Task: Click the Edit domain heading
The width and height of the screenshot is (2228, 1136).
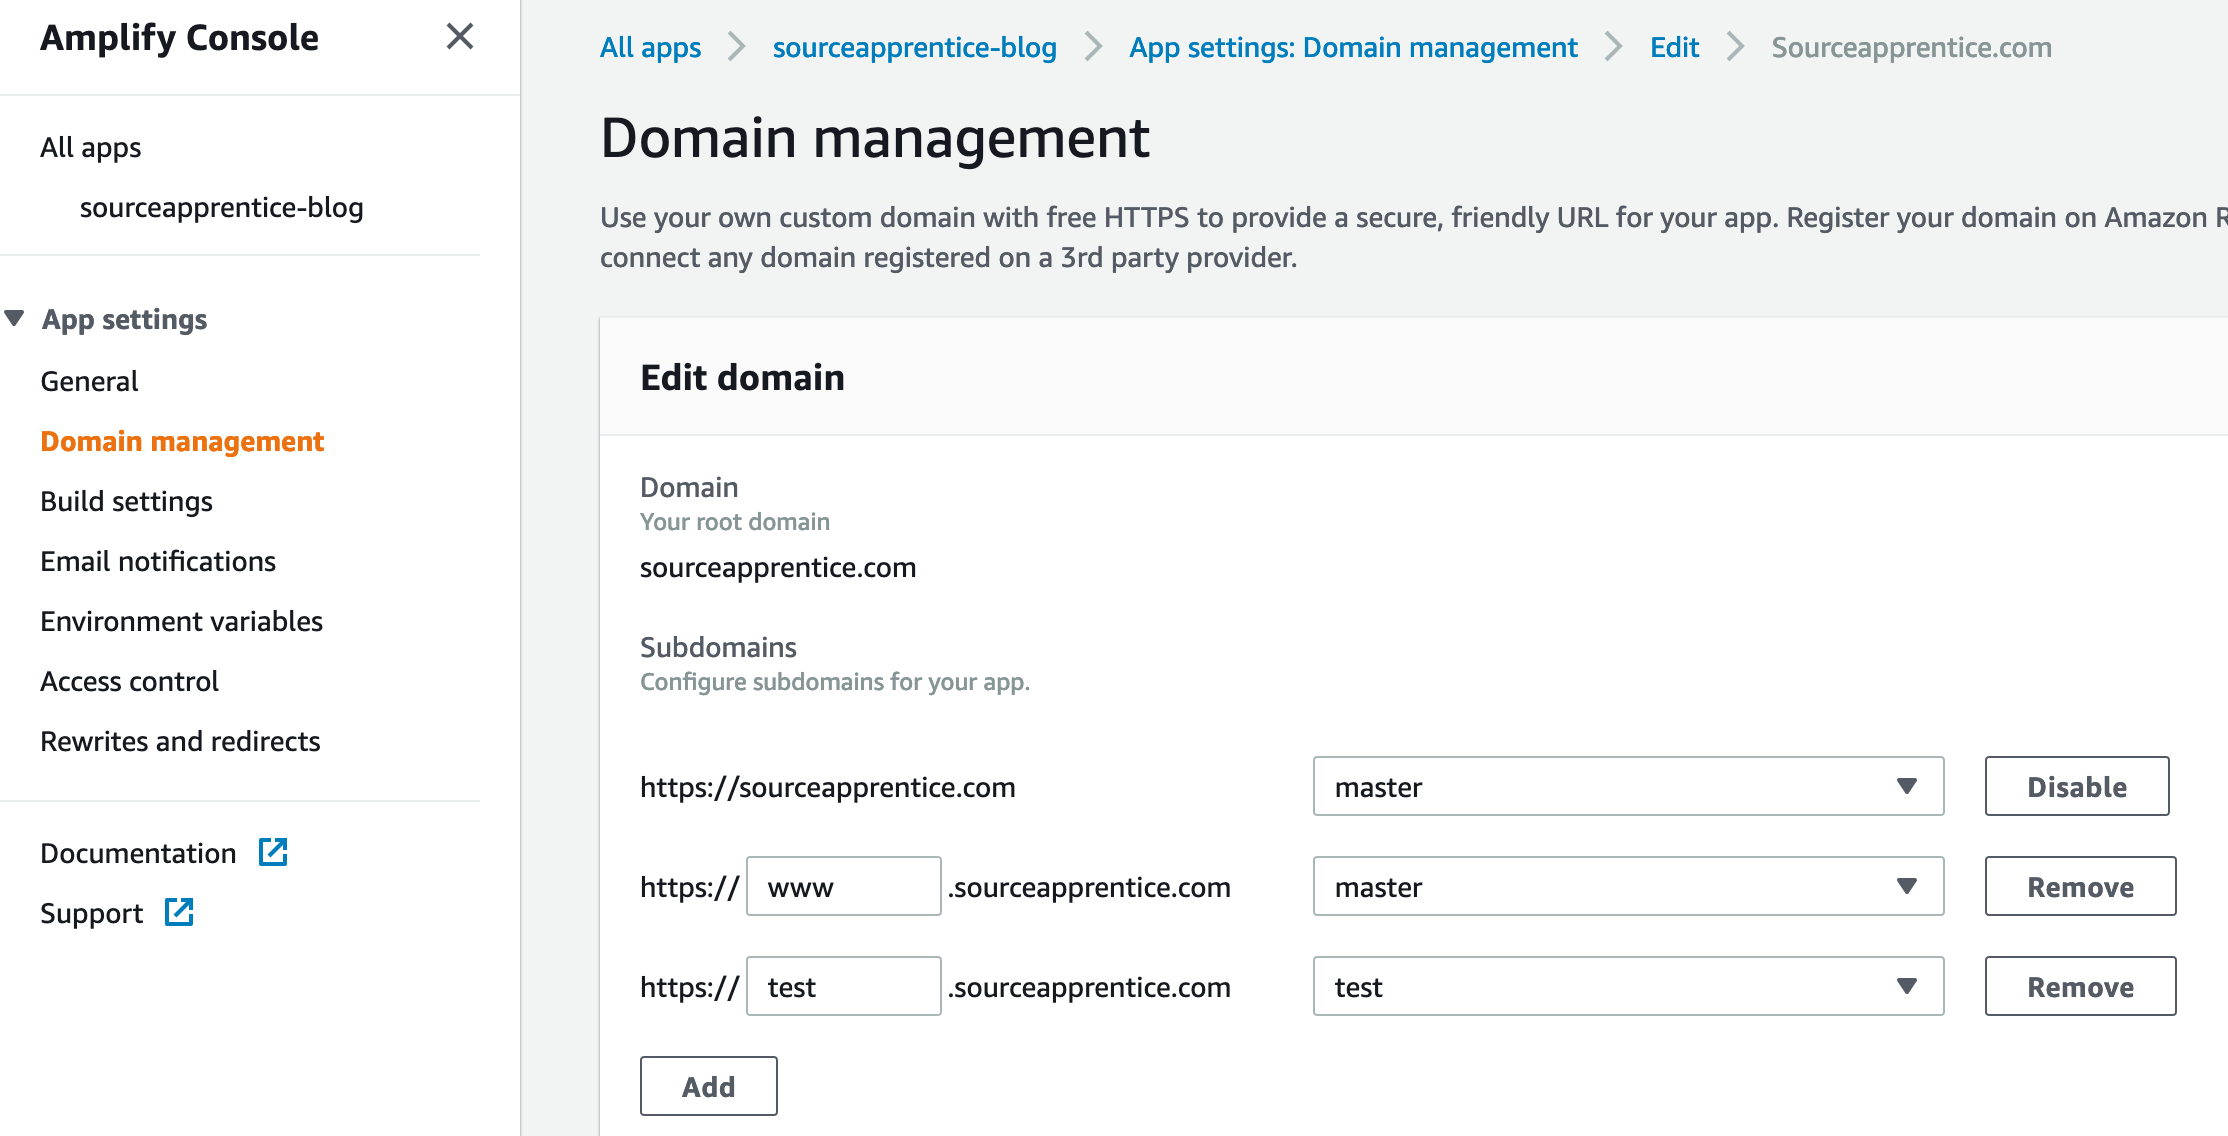Action: (743, 377)
